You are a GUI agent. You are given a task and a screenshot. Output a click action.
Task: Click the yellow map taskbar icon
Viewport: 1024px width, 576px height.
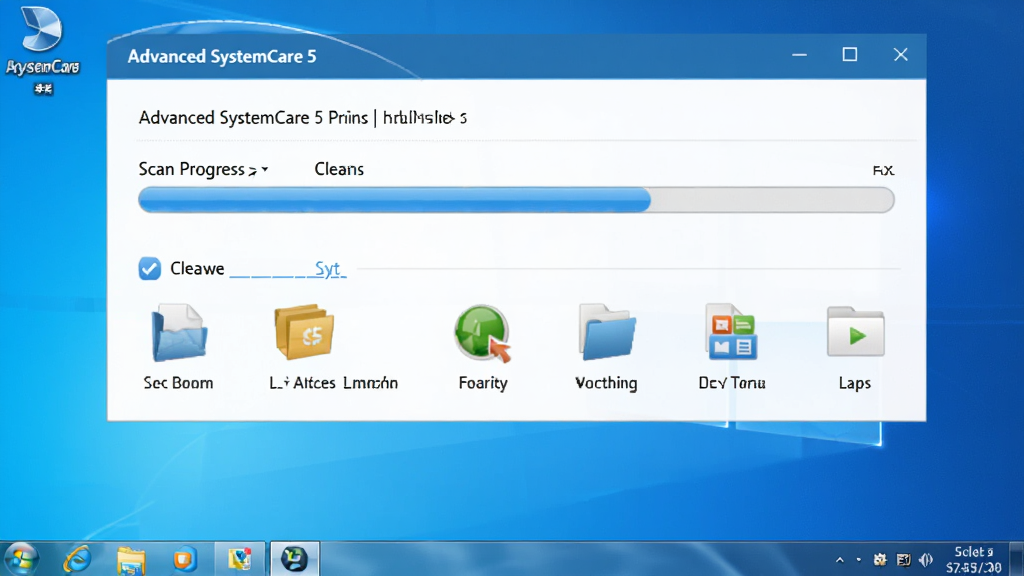[x=240, y=560]
